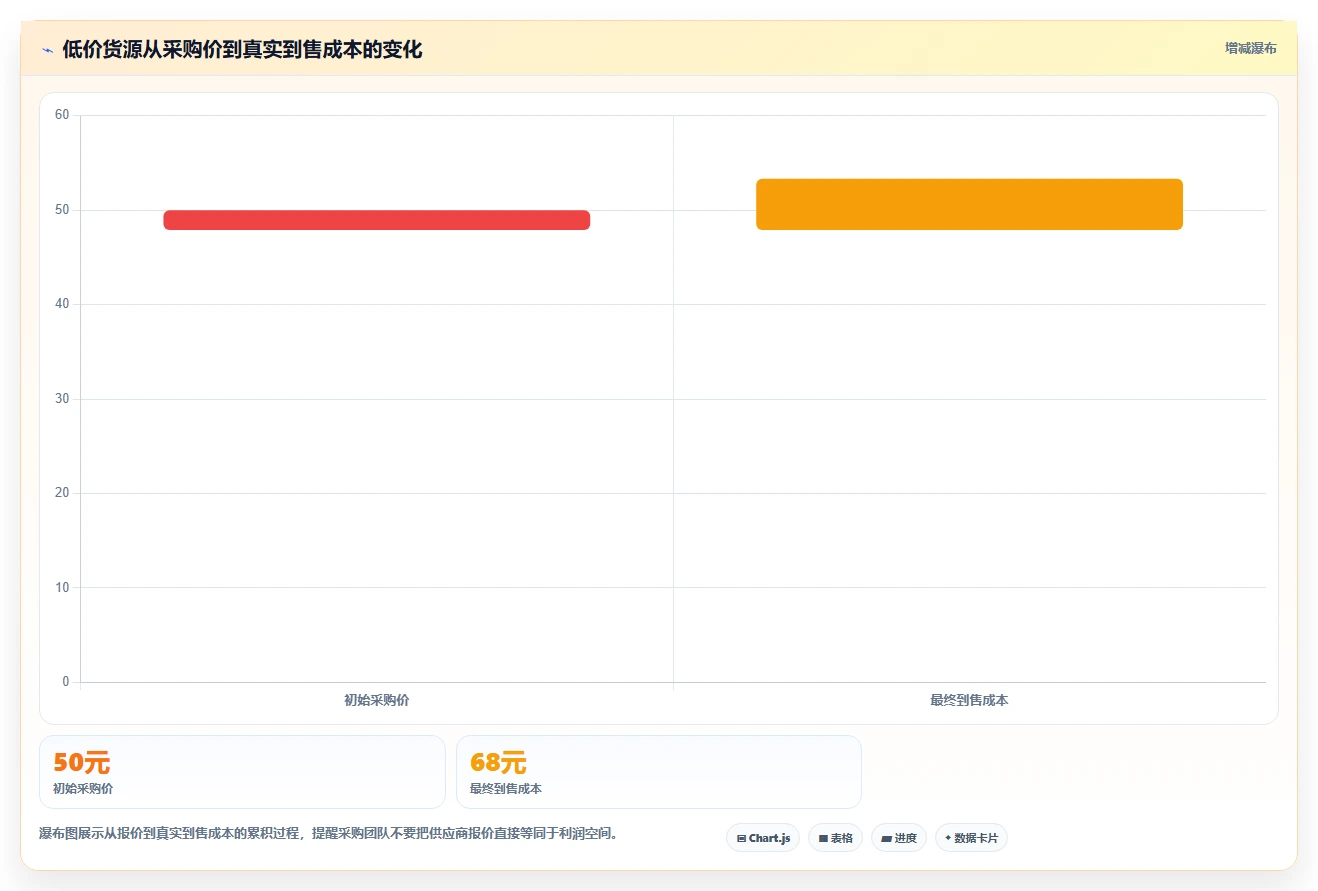Viewport: 1318px width, 891px height.
Task: Click the y-axis tick label 10
Action: coord(62,588)
